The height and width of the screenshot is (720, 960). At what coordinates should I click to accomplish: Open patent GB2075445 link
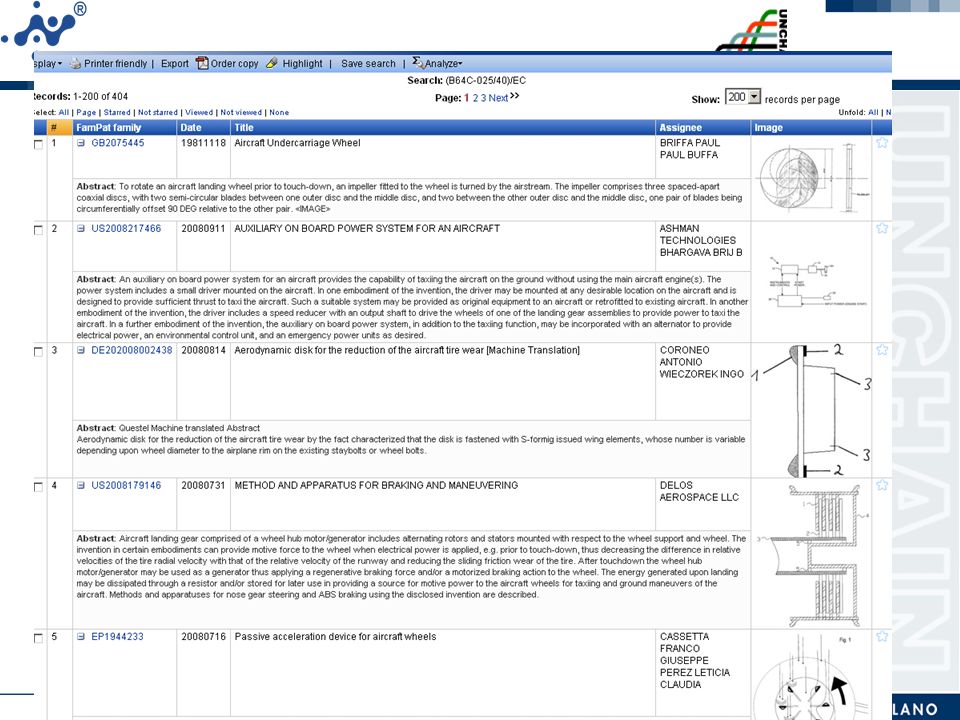[118, 143]
